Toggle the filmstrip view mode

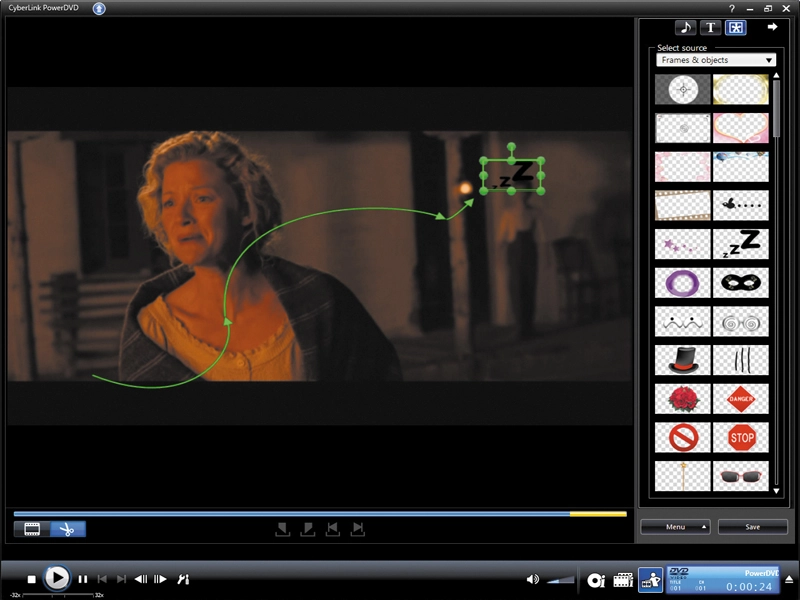click(x=32, y=529)
